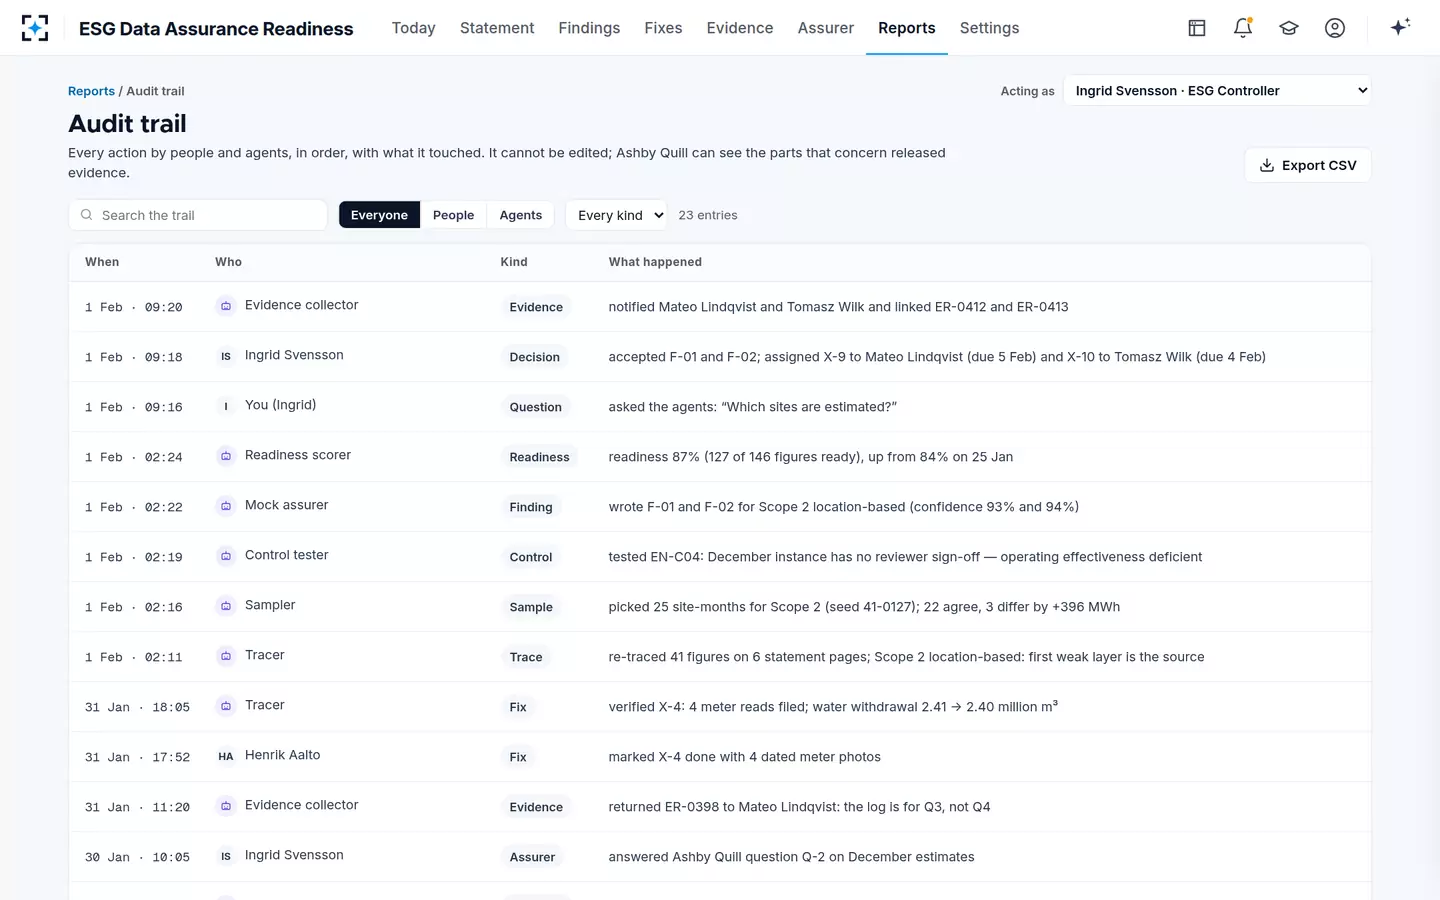Click 'returned ER-0398 to Mateo Lindqvist' entry

click(x=799, y=807)
